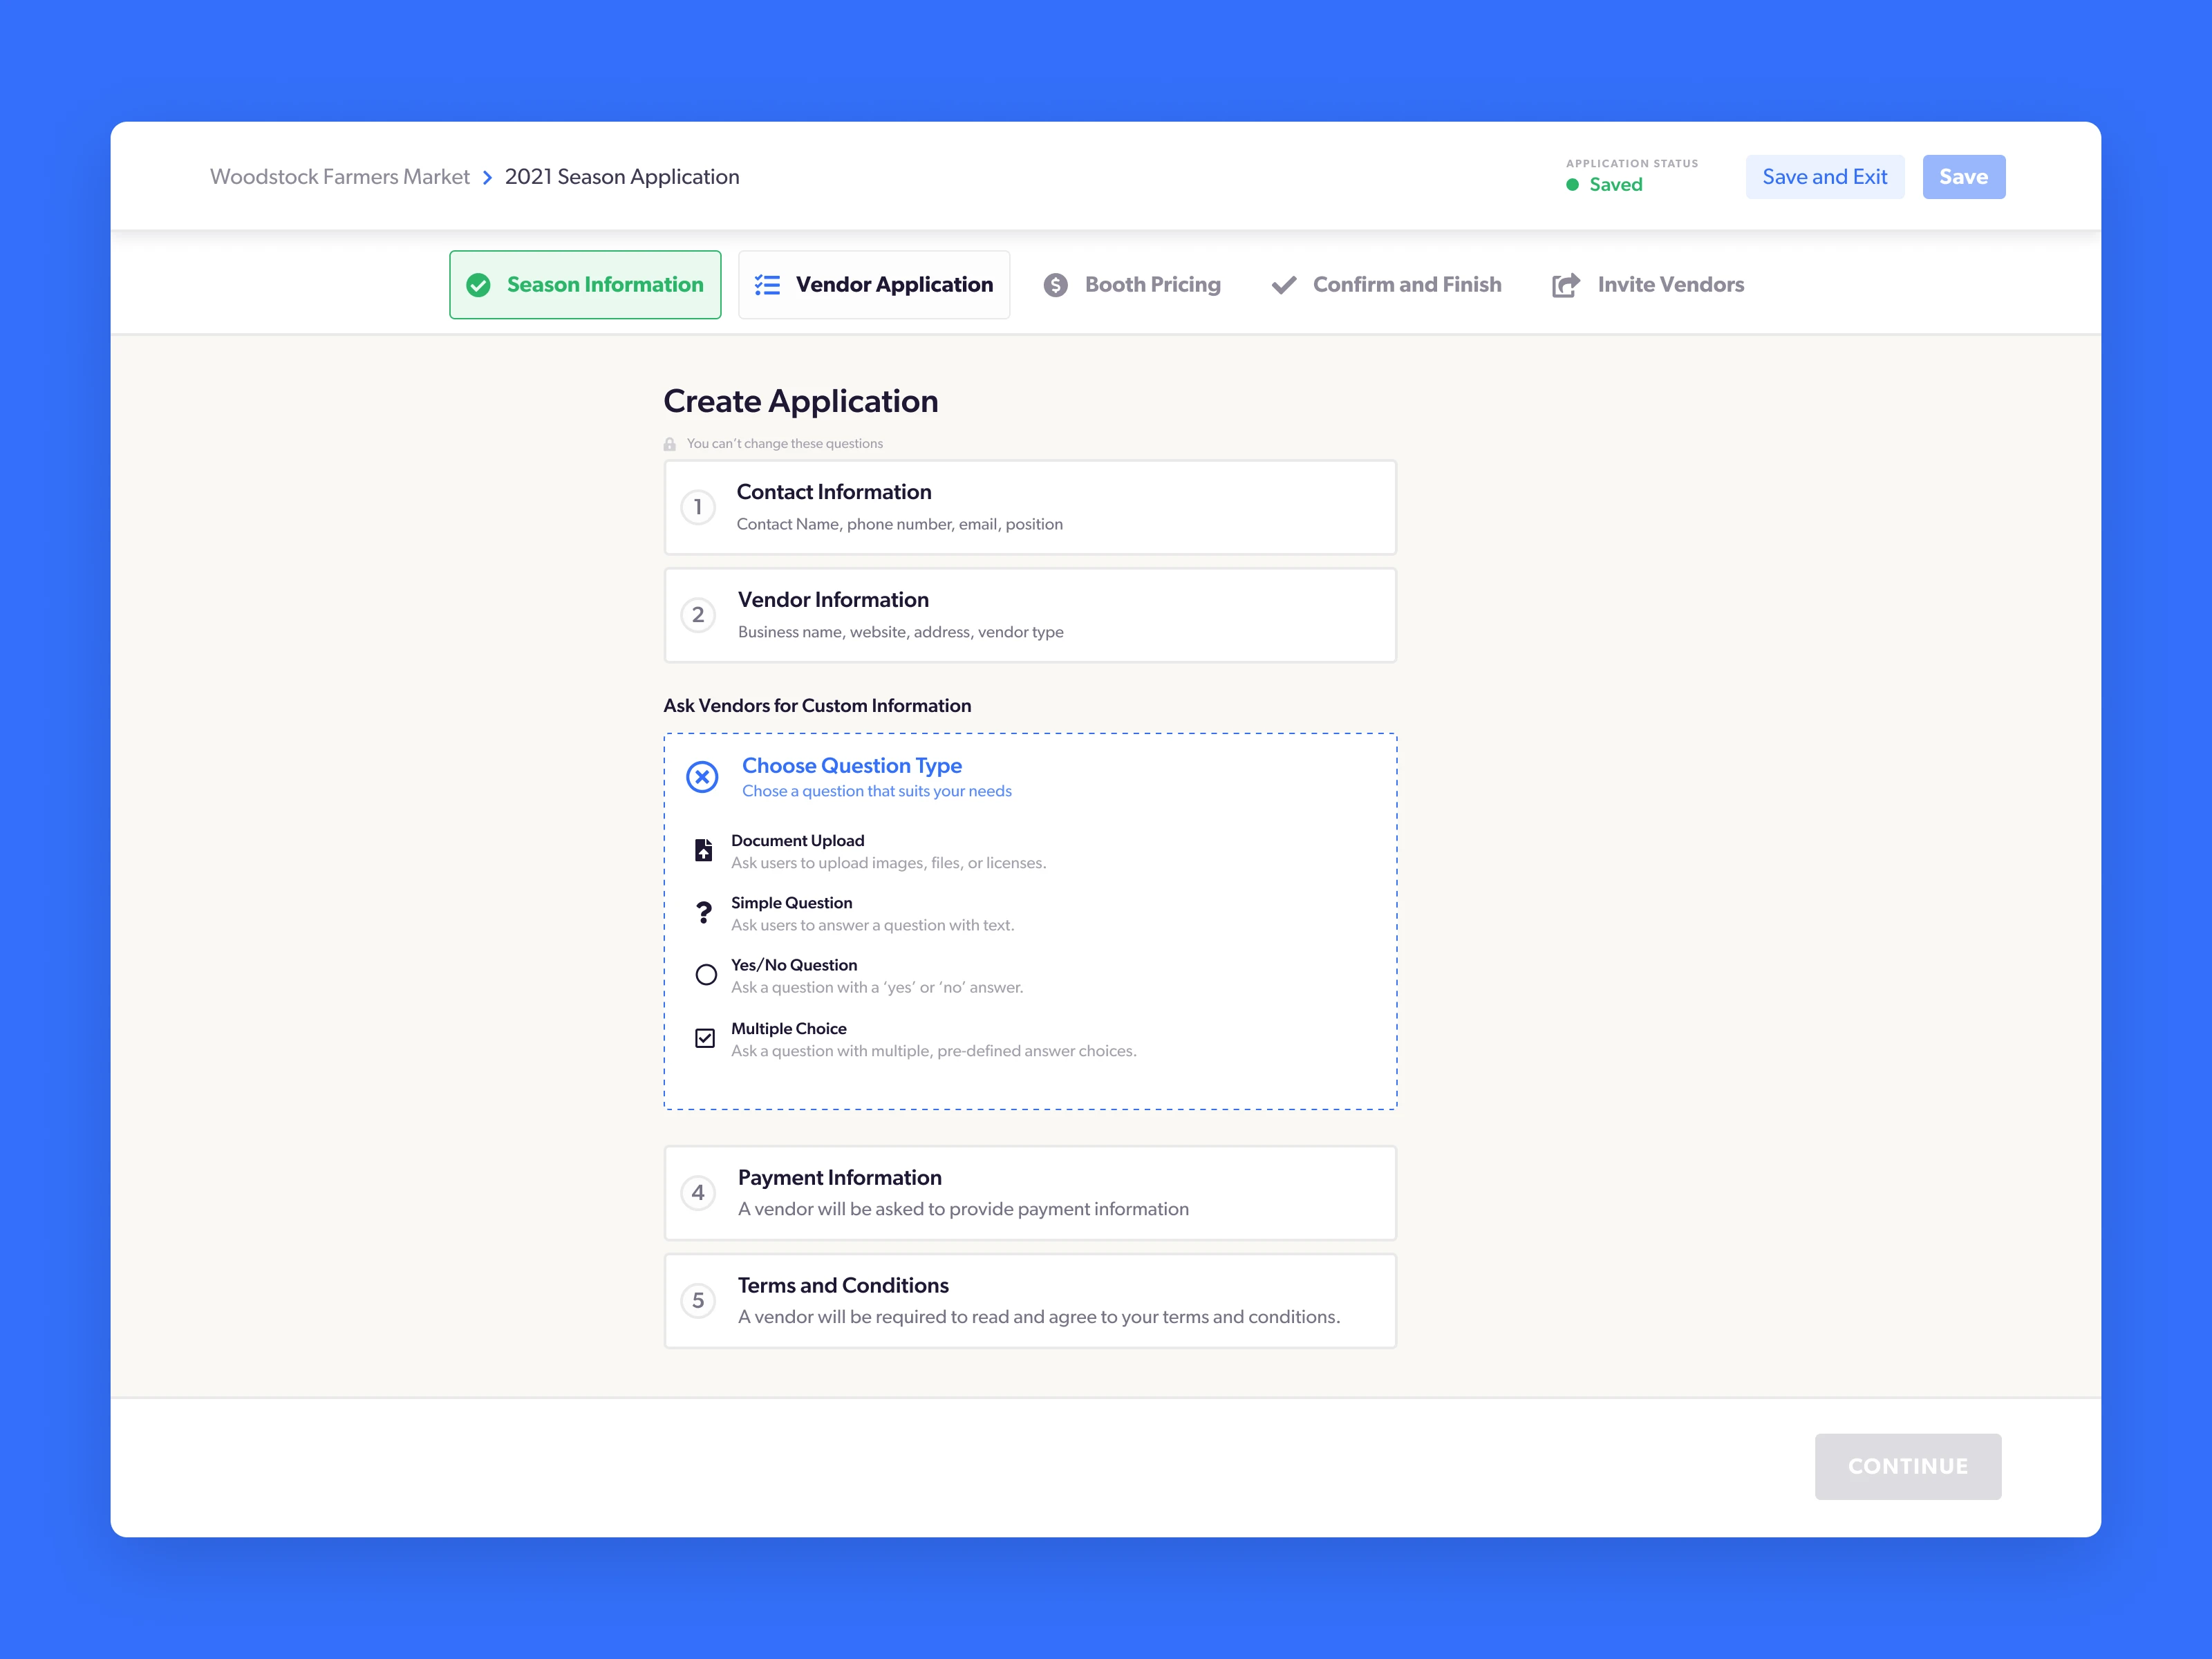2212x1659 pixels.
Task: Click the lock icon above Contact Information
Action: (x=669, y=443)
